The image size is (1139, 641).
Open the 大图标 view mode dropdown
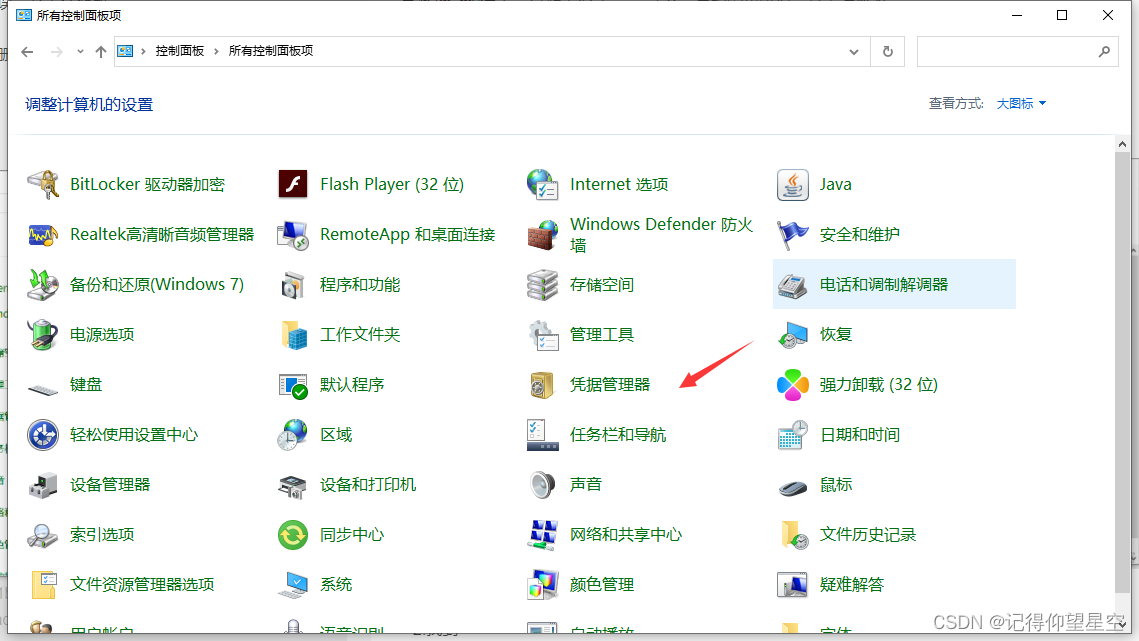point(1021,104)
